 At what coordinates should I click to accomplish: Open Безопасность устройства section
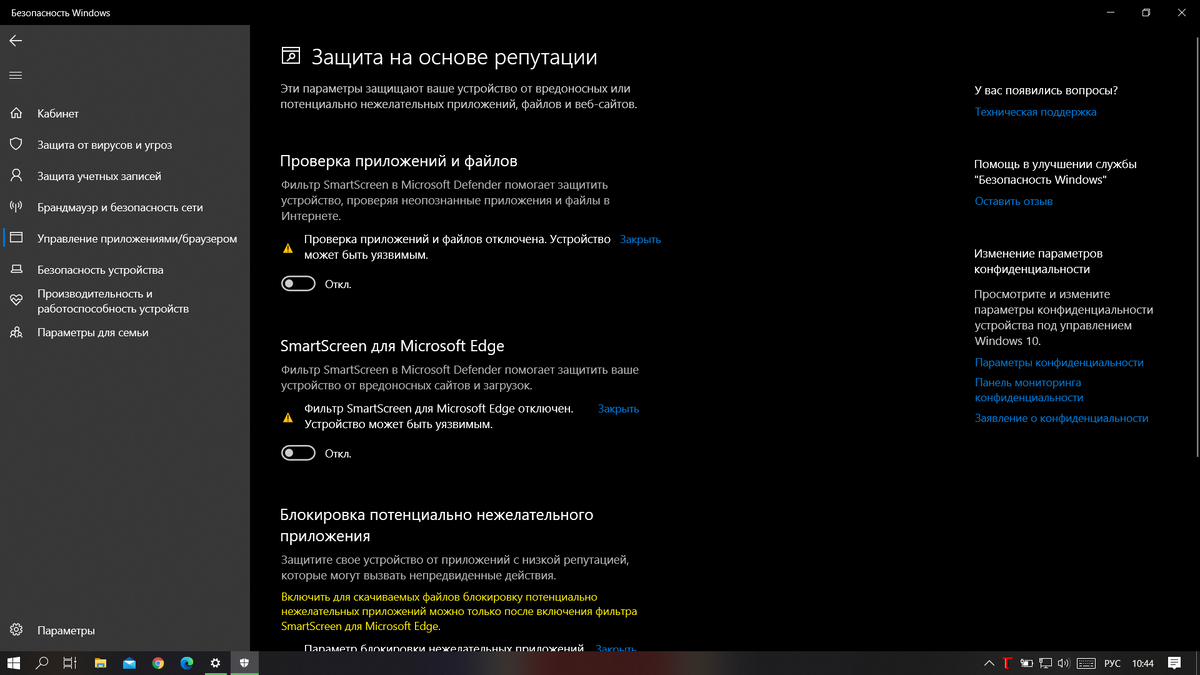tap(125, 270)
